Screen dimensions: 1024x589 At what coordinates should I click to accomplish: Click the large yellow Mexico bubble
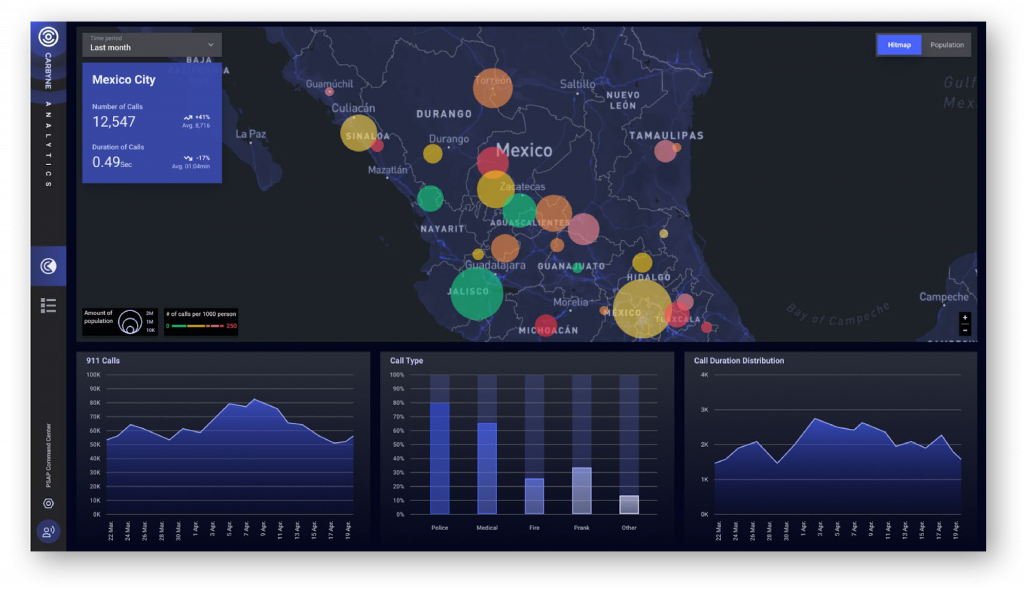click(x=642, y=309)
